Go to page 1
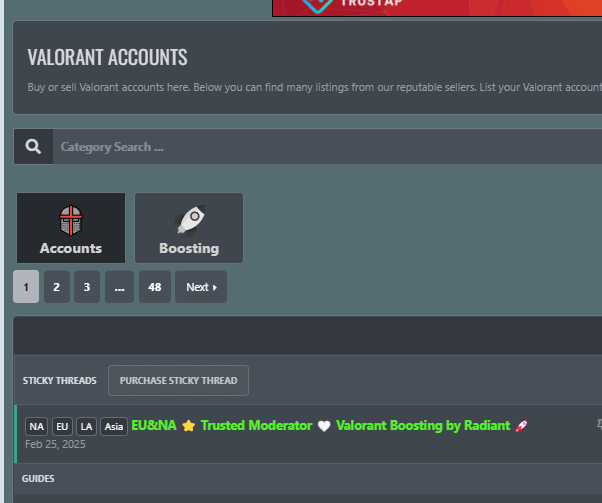The height and width of the screenshot is (503, 602). tap(26, 287)
